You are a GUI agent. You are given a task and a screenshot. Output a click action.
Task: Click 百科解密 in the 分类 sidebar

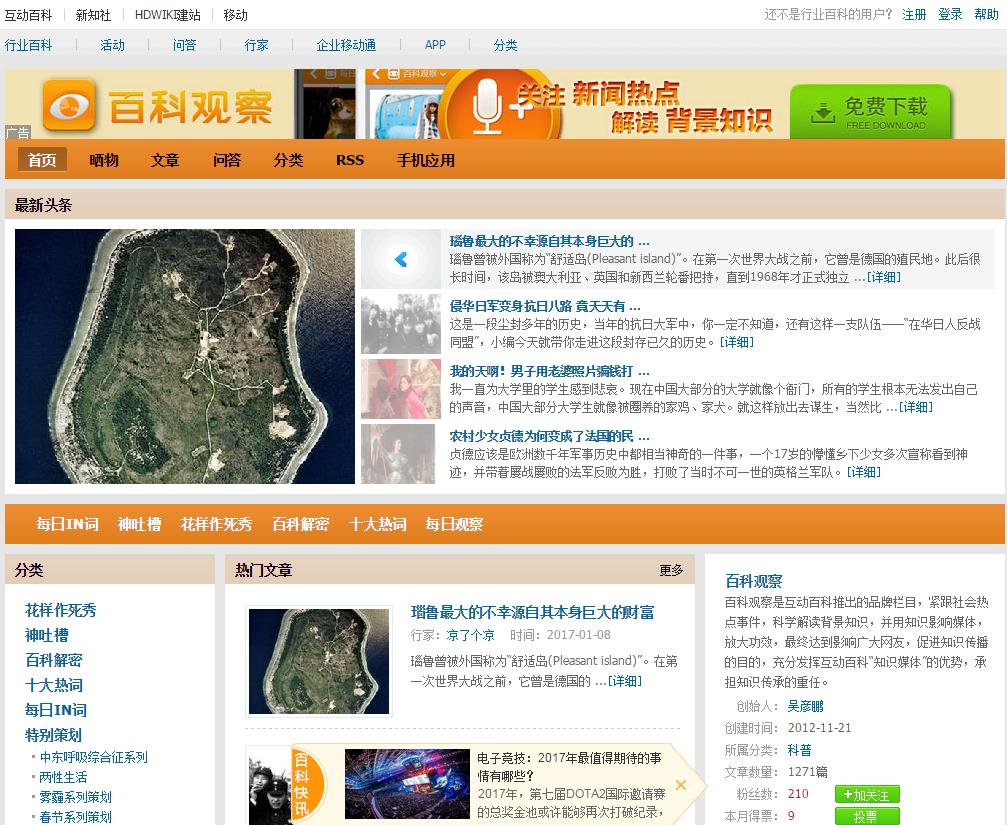tap(53, 660)
